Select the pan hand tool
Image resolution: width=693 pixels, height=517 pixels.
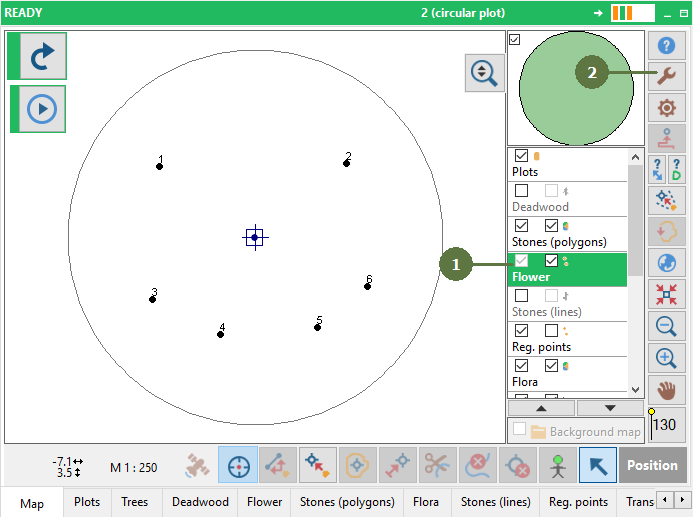(667, 388)
